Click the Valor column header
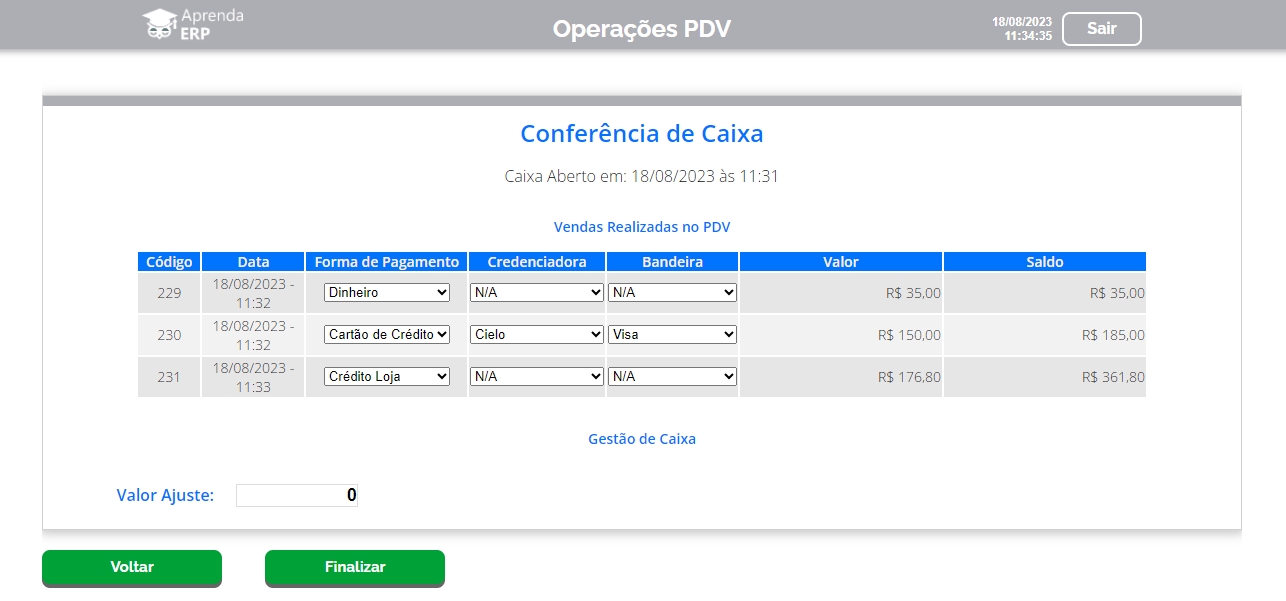 (840, 262)
